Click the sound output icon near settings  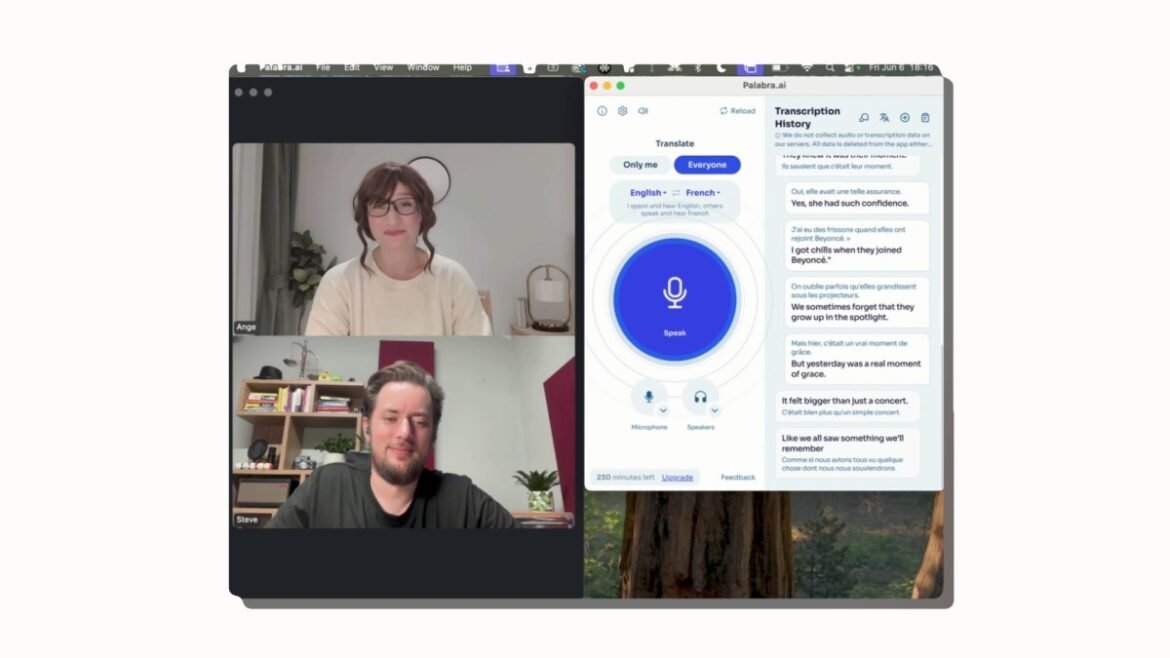tap(643, 111)
